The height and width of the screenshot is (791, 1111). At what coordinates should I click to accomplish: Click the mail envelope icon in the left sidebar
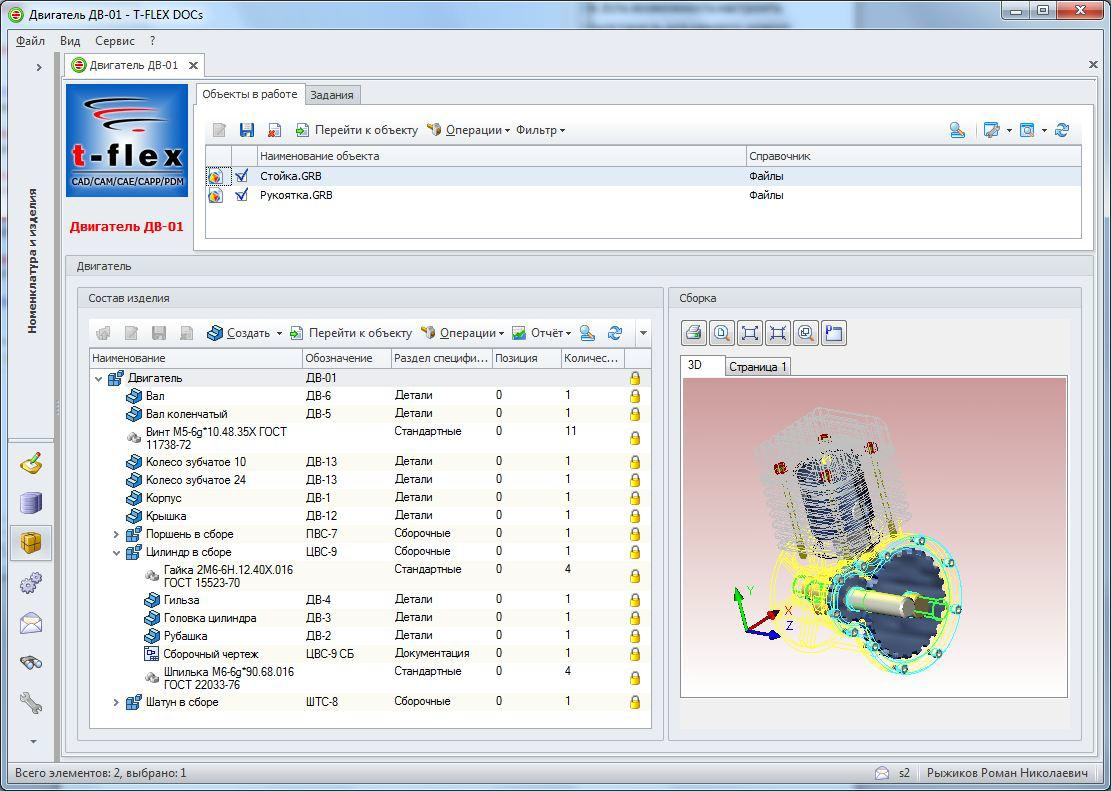coord(31,624)
